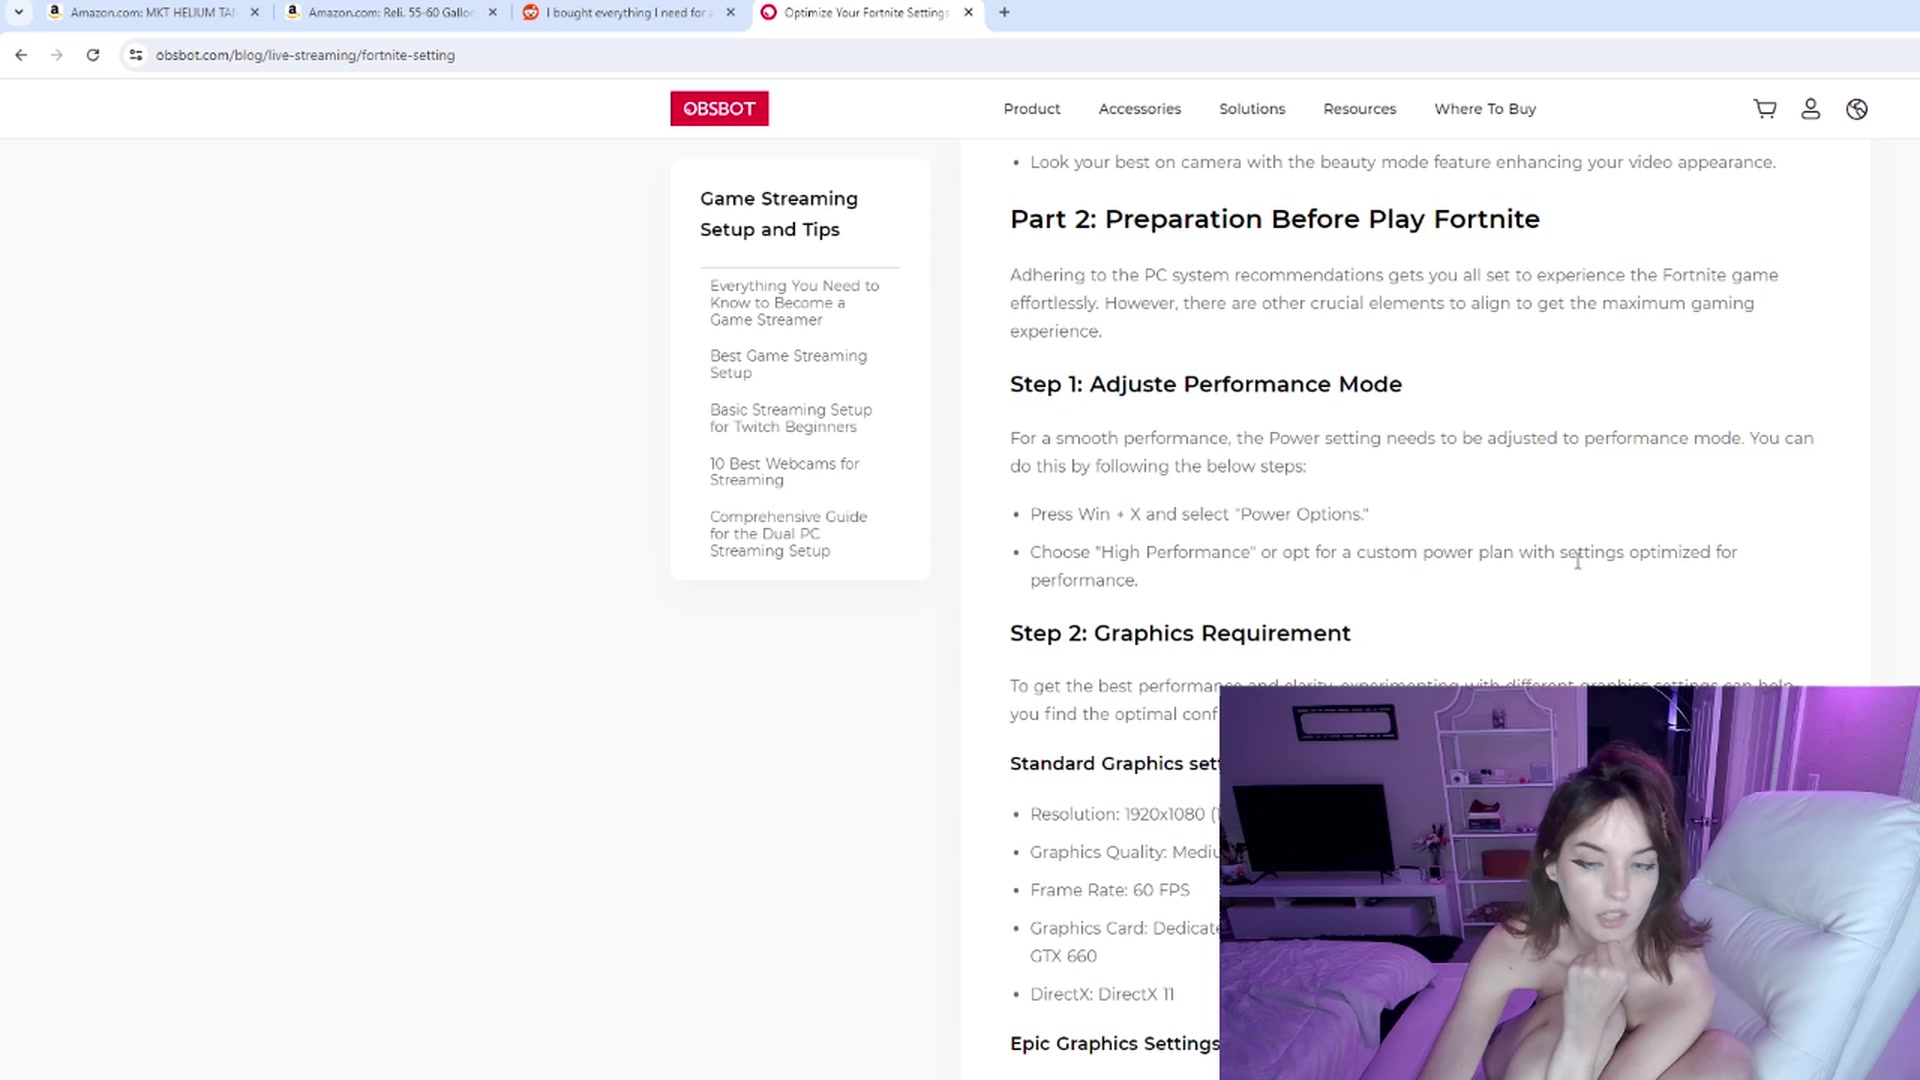Open a new tab with the plus button
Screen dimensions: 1920x1080
coord(1004,12)
